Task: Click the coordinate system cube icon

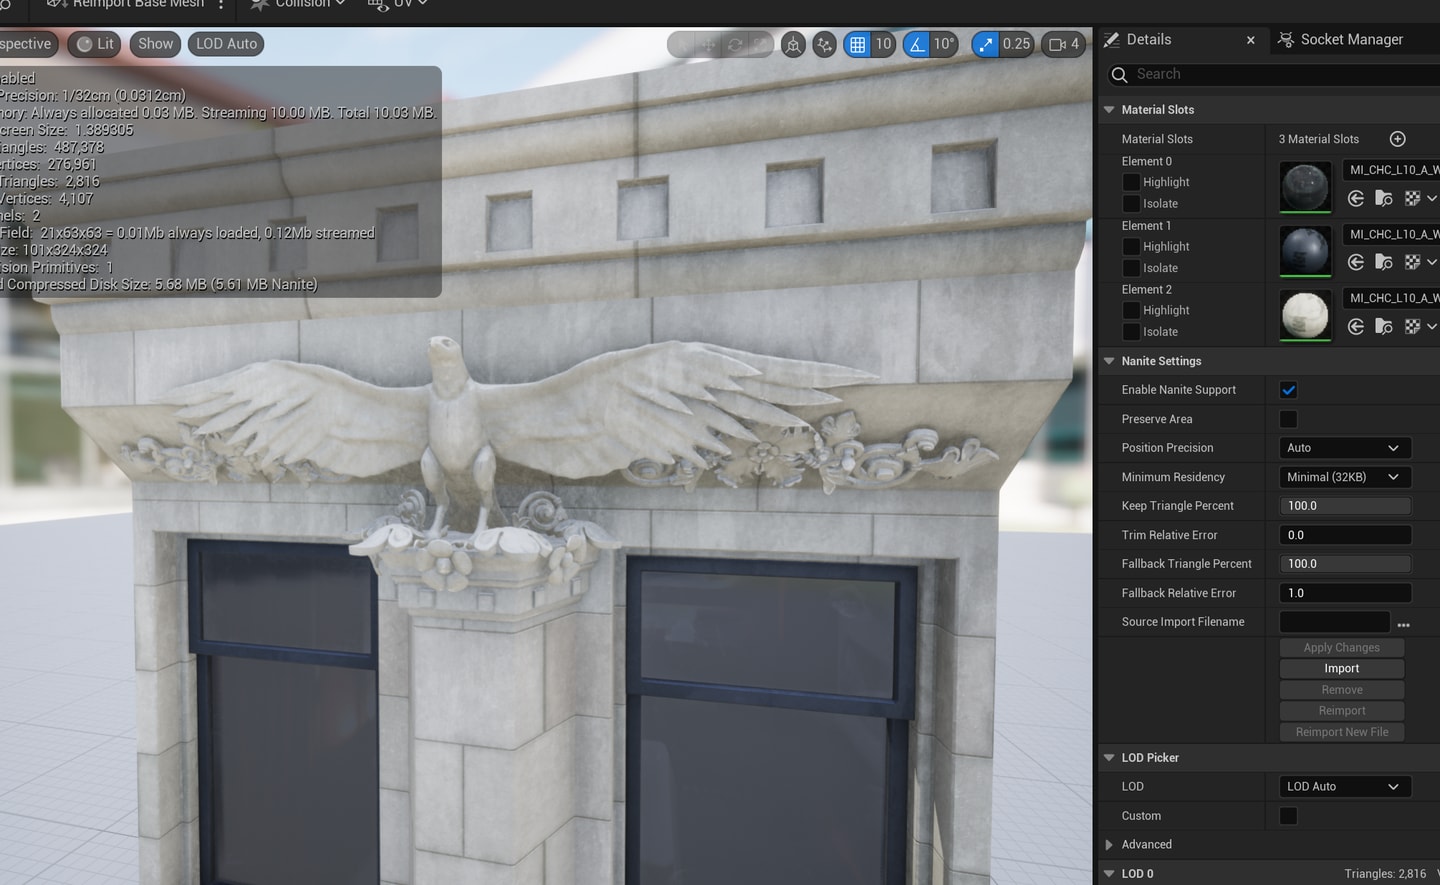Action: (793, 44)
